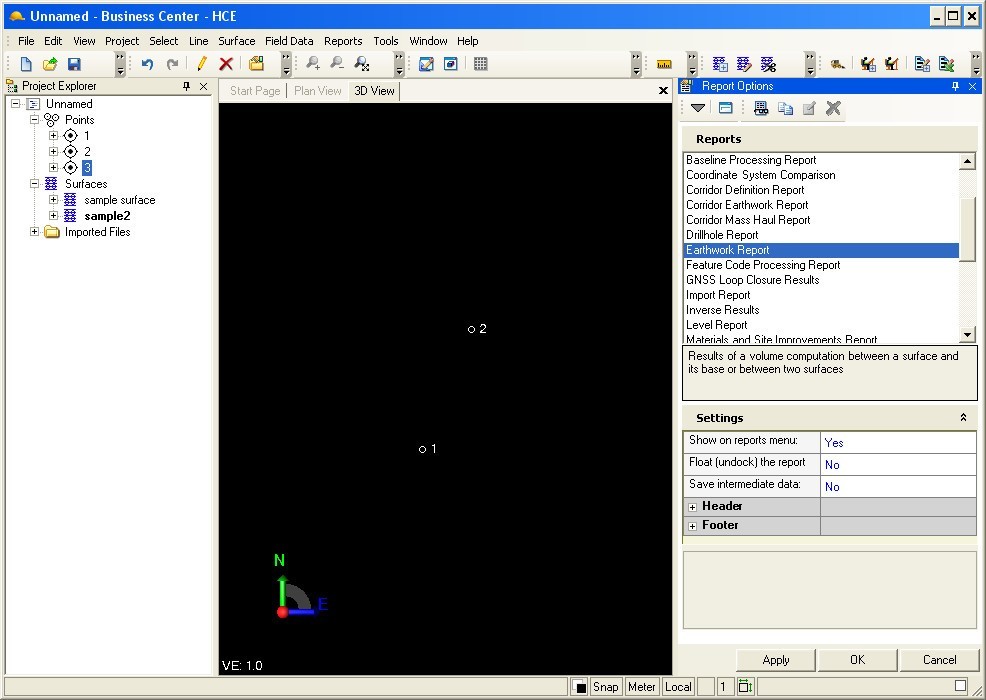The image size is (986, 700).
Task: Click the document icon with green arrow
Action: [x=946, y=64]
